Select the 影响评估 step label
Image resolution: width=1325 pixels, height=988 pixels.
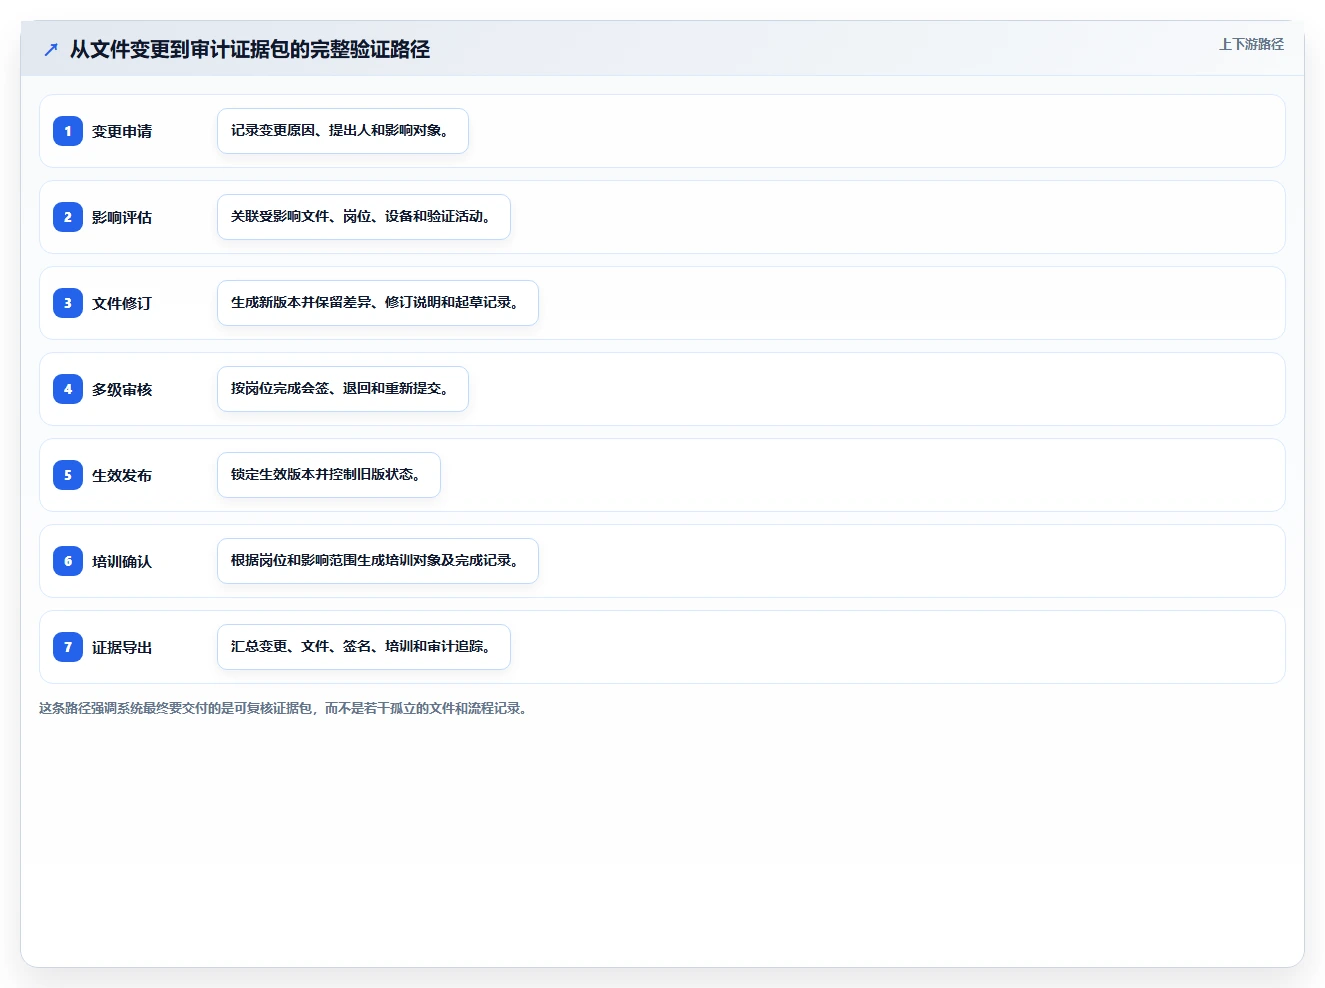coord(122,217)
